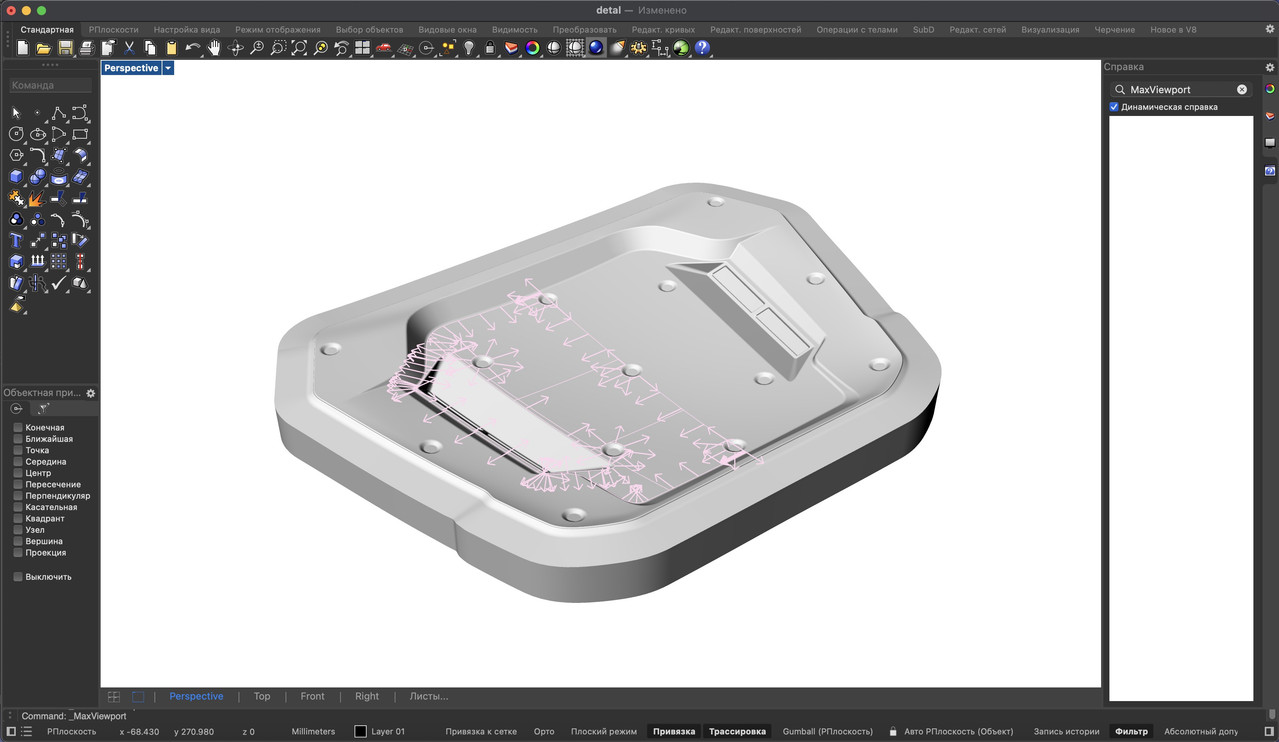Image resolution: width=1279 pixels, height=742 pixels.
Task: Switch to the РПлоскости toolbar tab
Action: 114,30
